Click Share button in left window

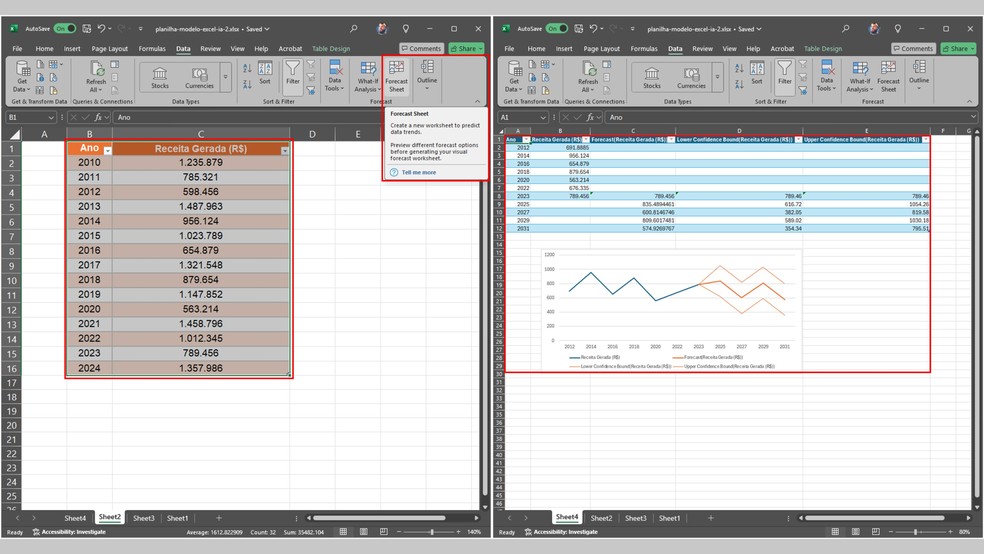pyautogui.click(x=466, y=48)
